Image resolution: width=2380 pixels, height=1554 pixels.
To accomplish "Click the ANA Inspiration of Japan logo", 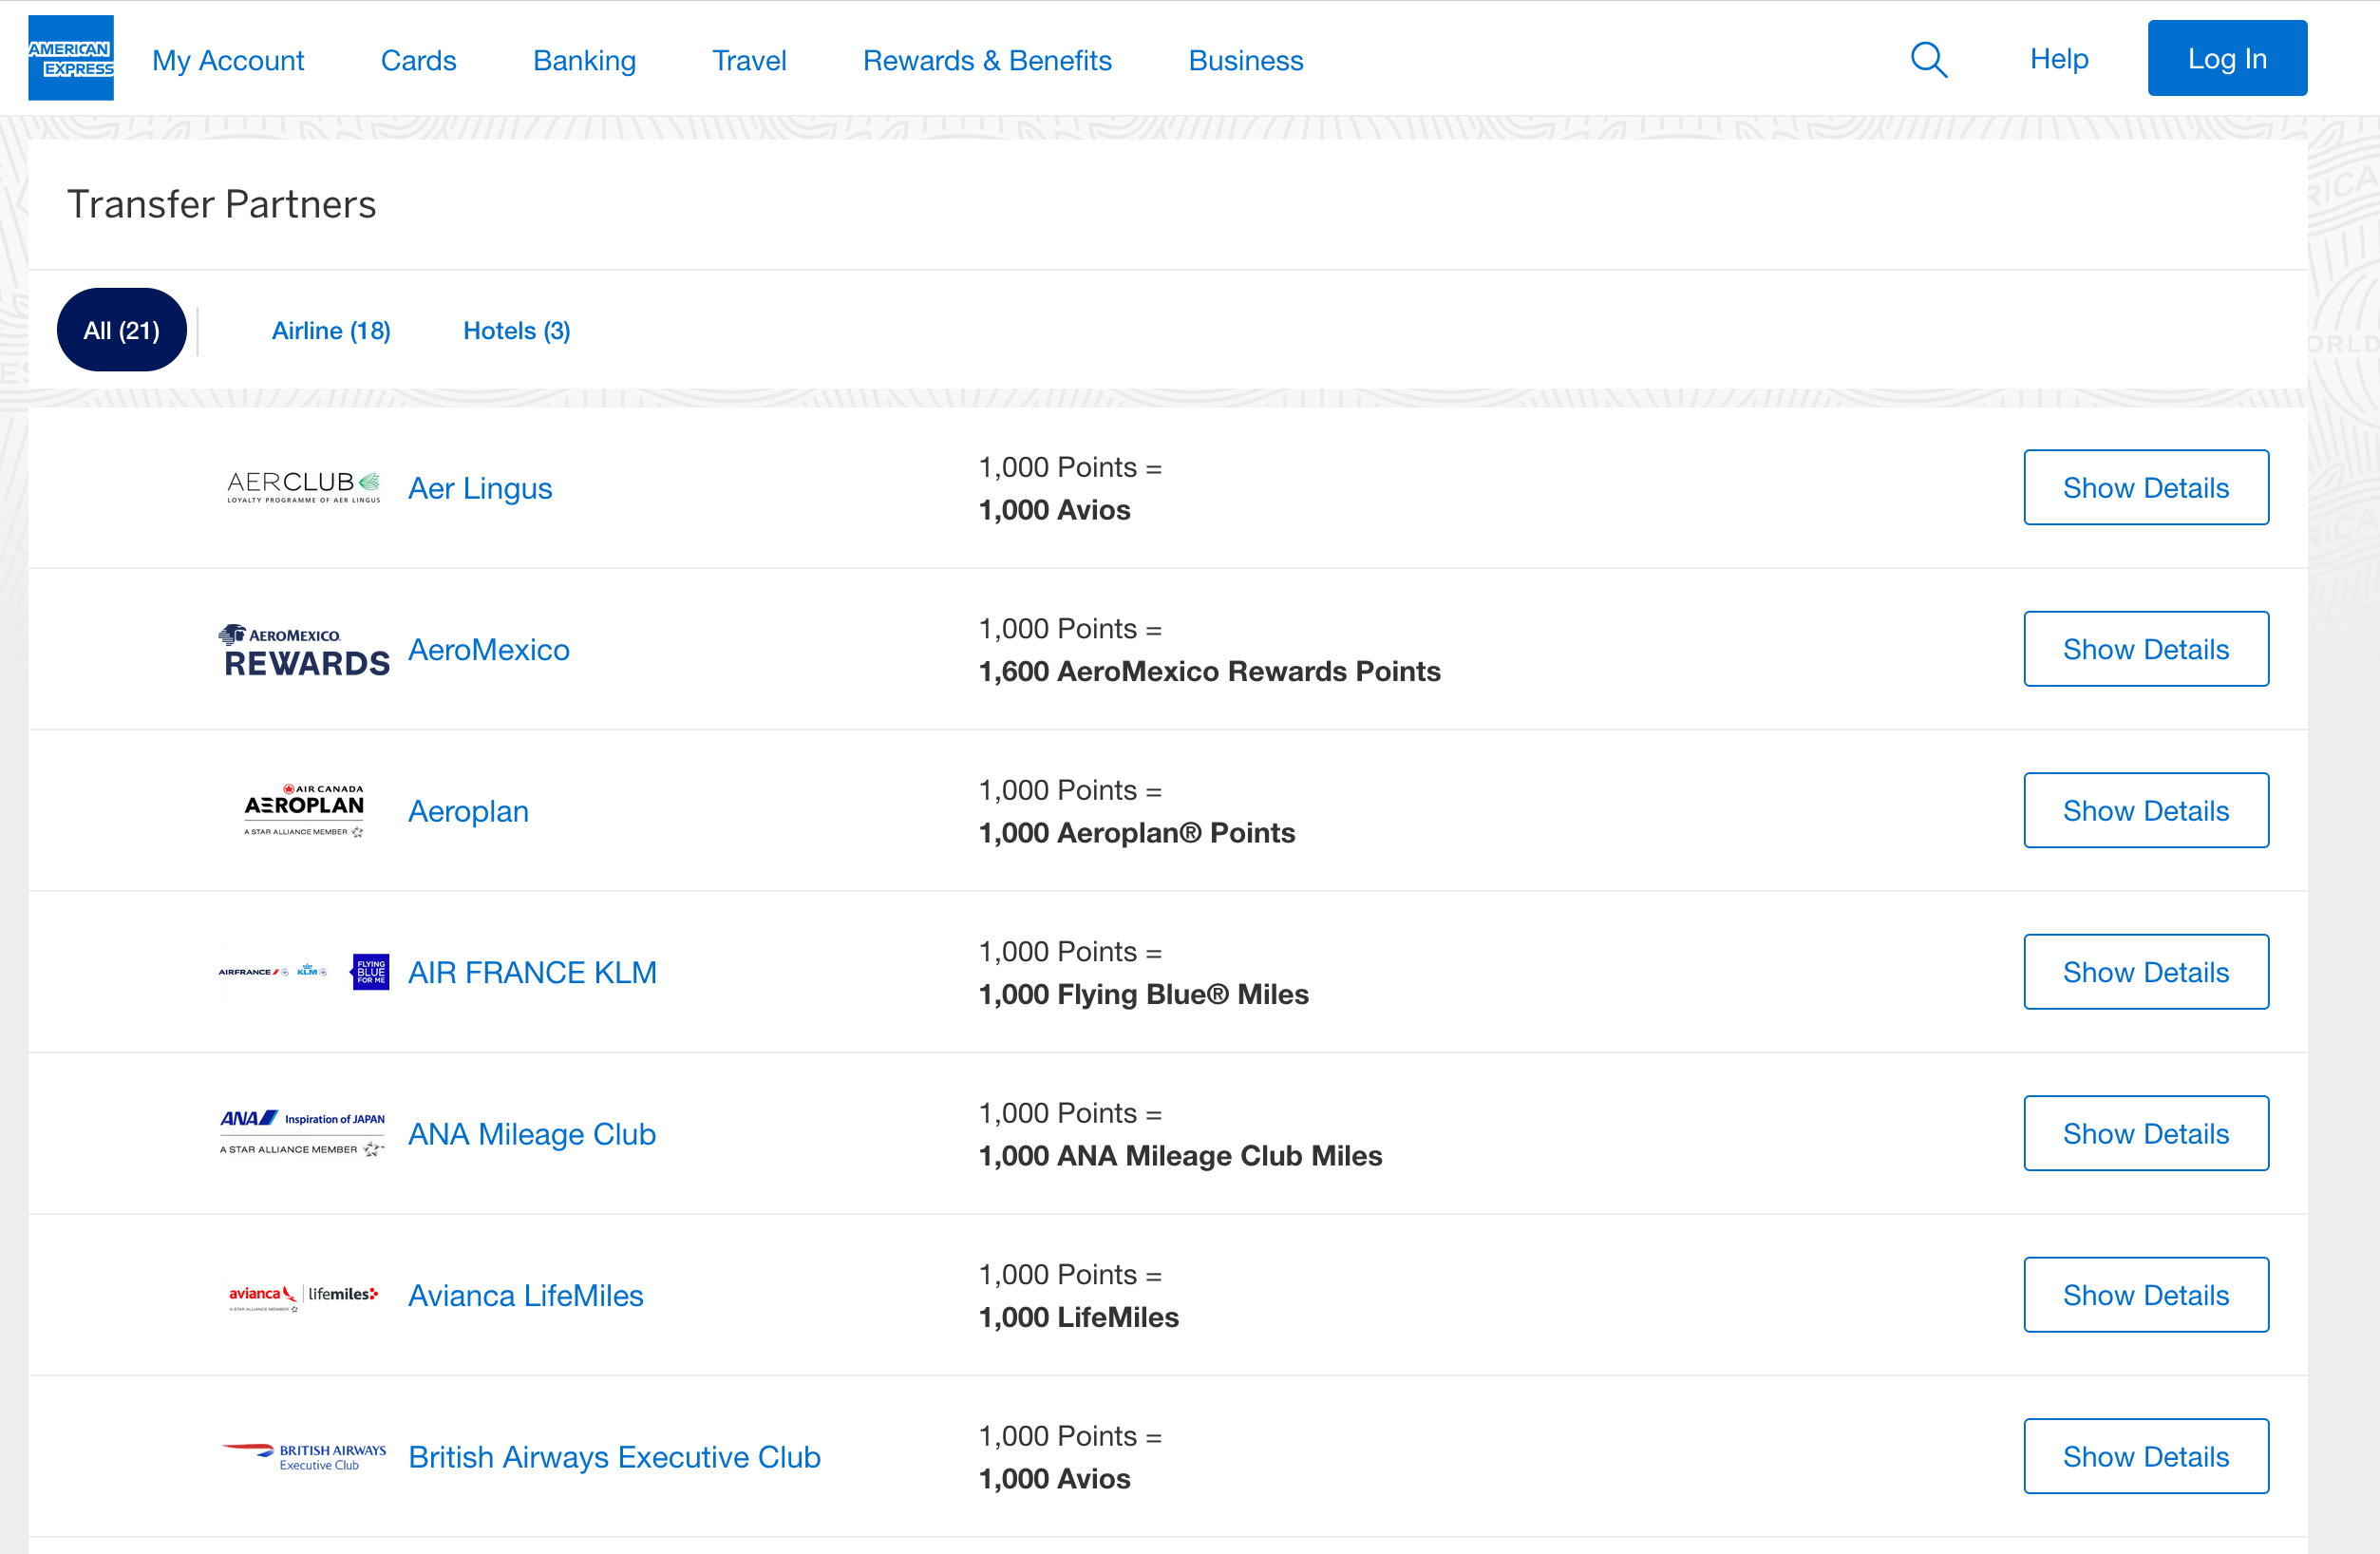I will click(303, 1133).
